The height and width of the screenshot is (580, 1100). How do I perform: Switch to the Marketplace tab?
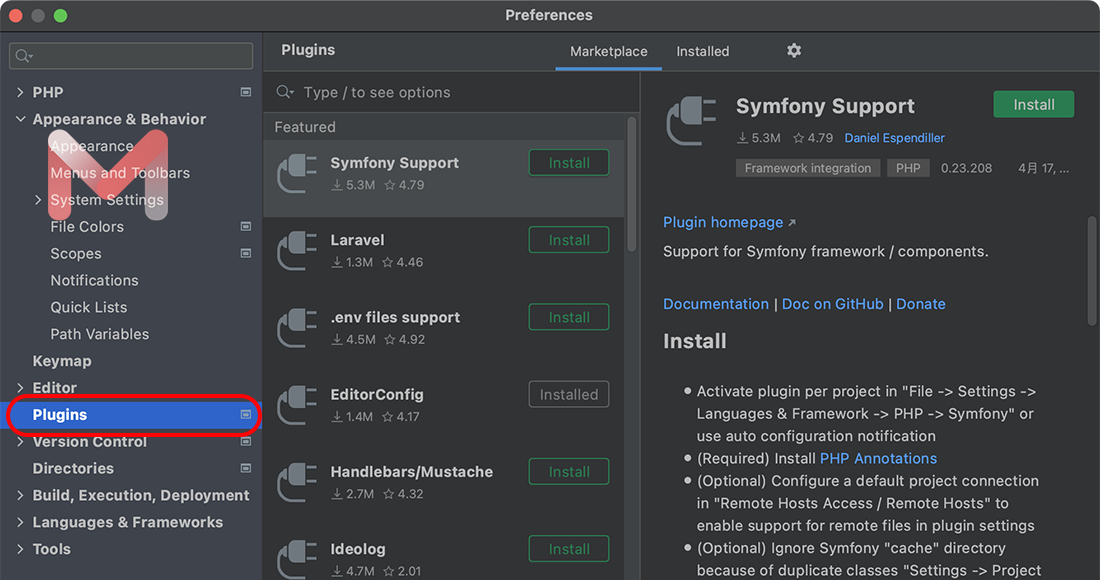tap(608, 51)
